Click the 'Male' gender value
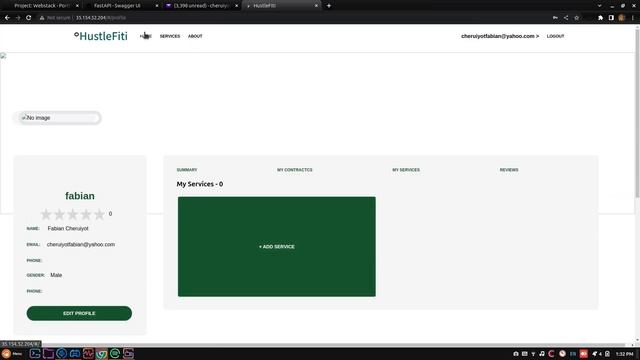Screen dimensions: 640x360 56,275
